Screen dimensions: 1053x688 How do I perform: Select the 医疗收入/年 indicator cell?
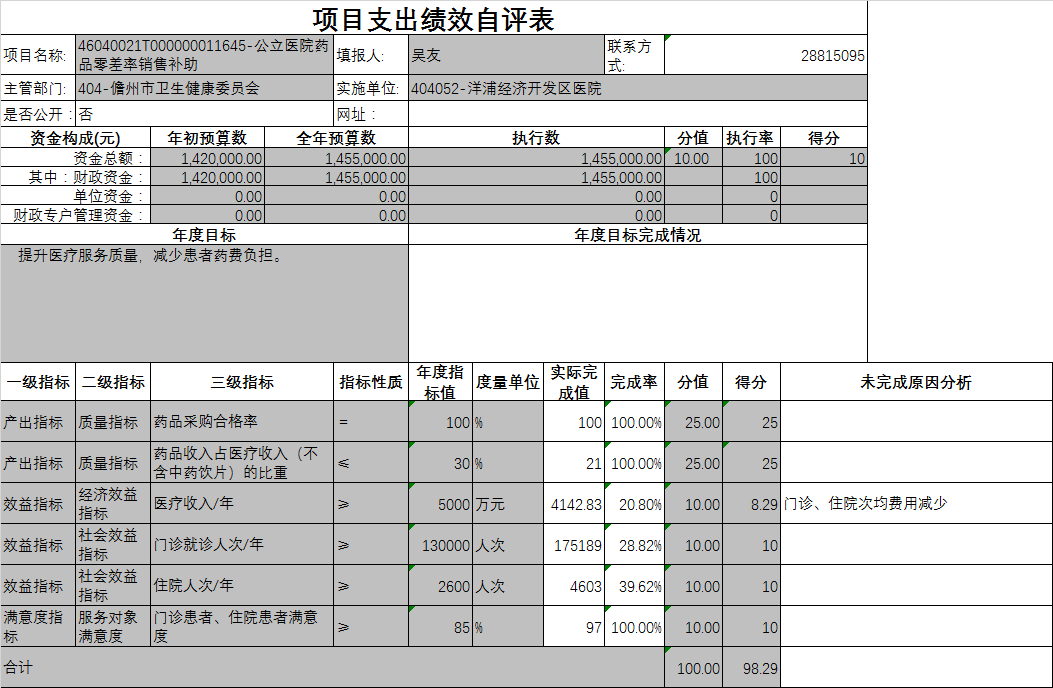point(242,503)
